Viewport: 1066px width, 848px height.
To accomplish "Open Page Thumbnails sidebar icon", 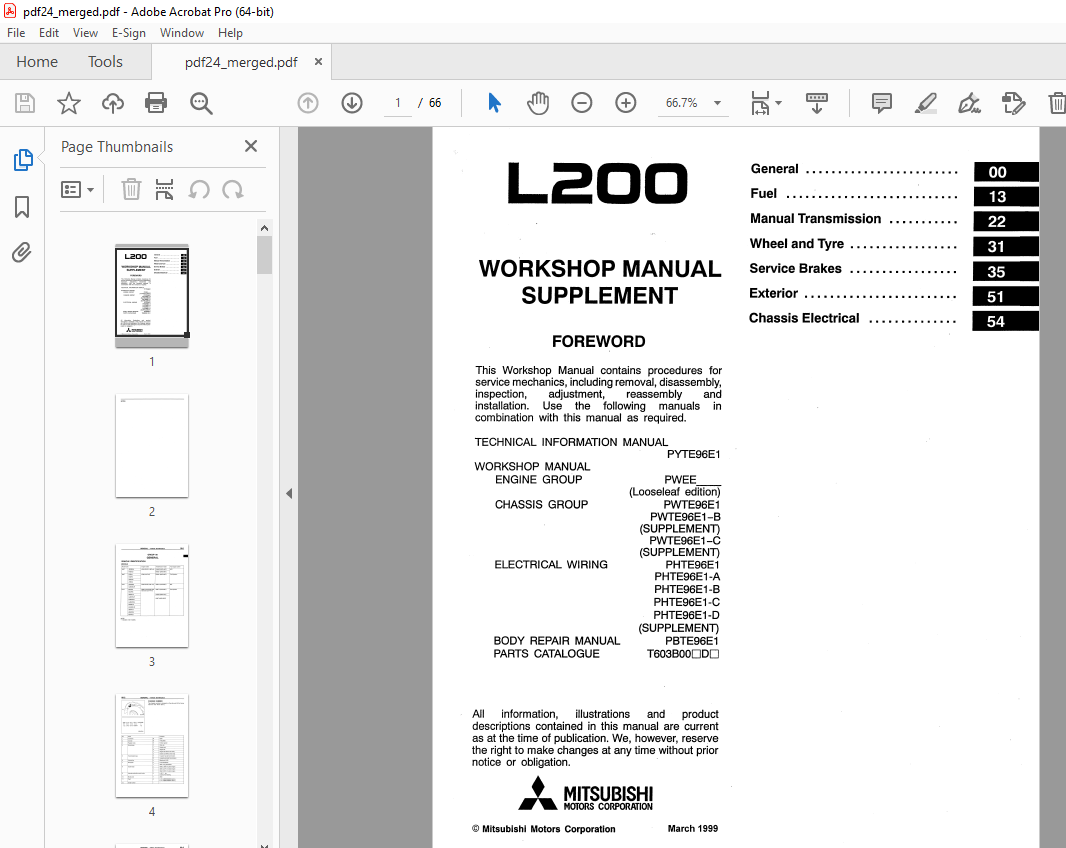I will (x=22, y=159).
